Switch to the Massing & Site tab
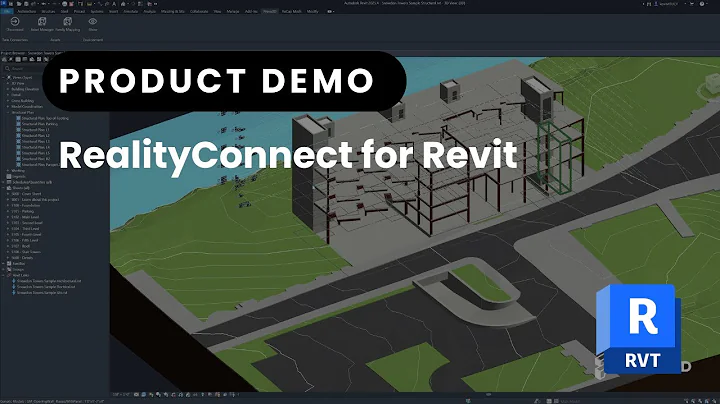720x404 pixels. tap(173, 11)
